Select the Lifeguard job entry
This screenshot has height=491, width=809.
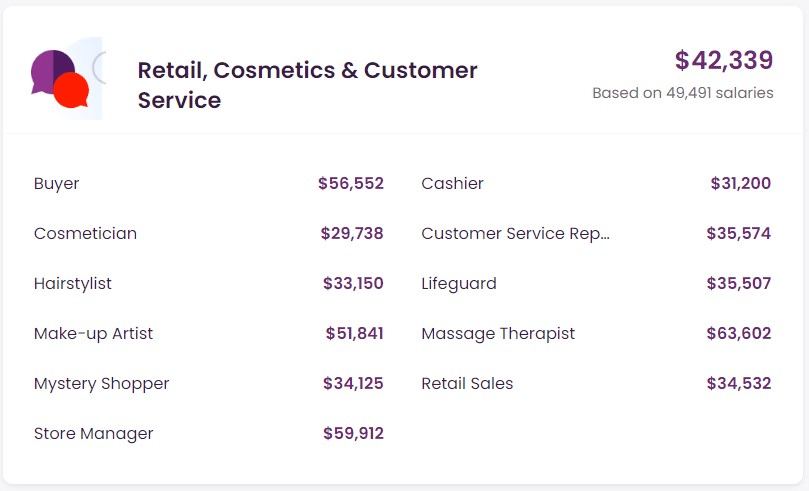pyautogui.click(x=459, y=283)
